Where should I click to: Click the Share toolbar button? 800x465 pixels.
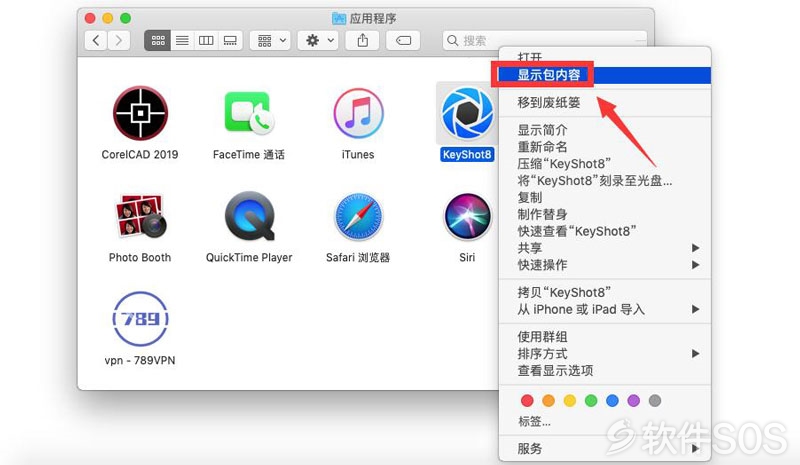(x=362, y=40)
